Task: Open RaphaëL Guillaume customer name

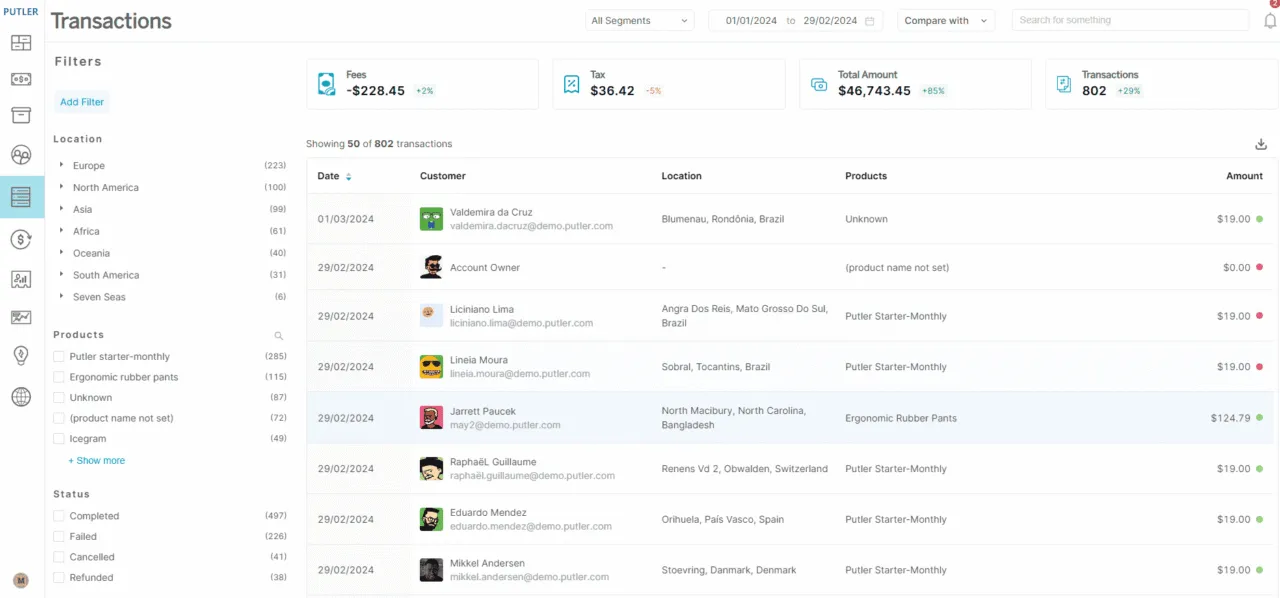Action: [493, 462]
